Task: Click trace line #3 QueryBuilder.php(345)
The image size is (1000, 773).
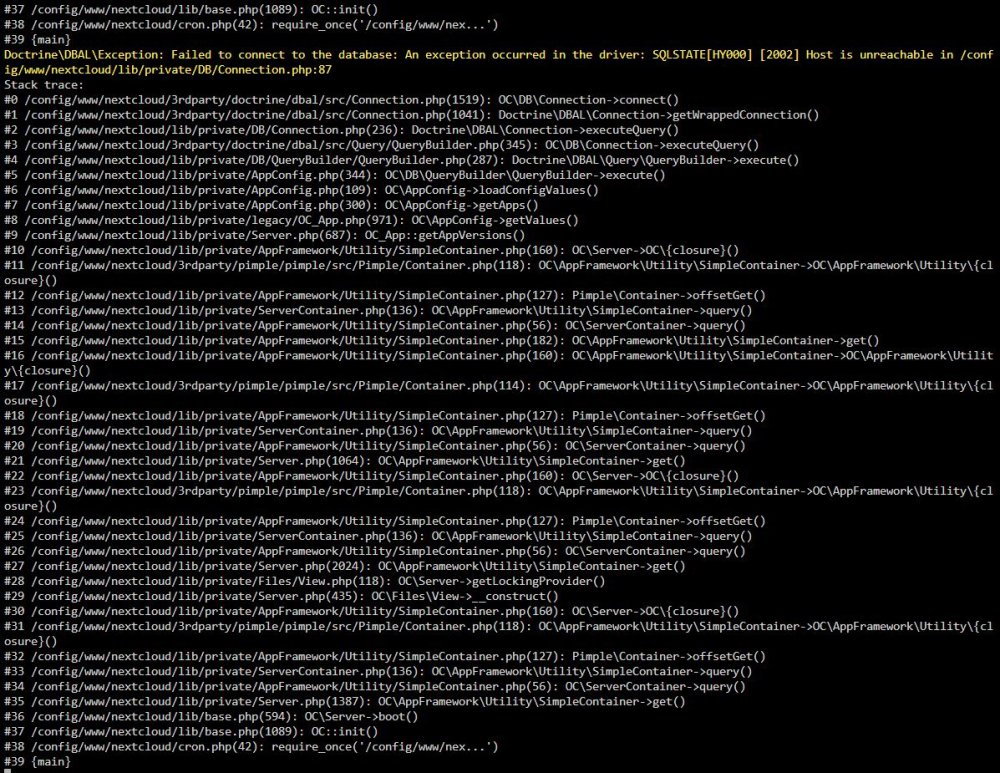Action: 381,145
